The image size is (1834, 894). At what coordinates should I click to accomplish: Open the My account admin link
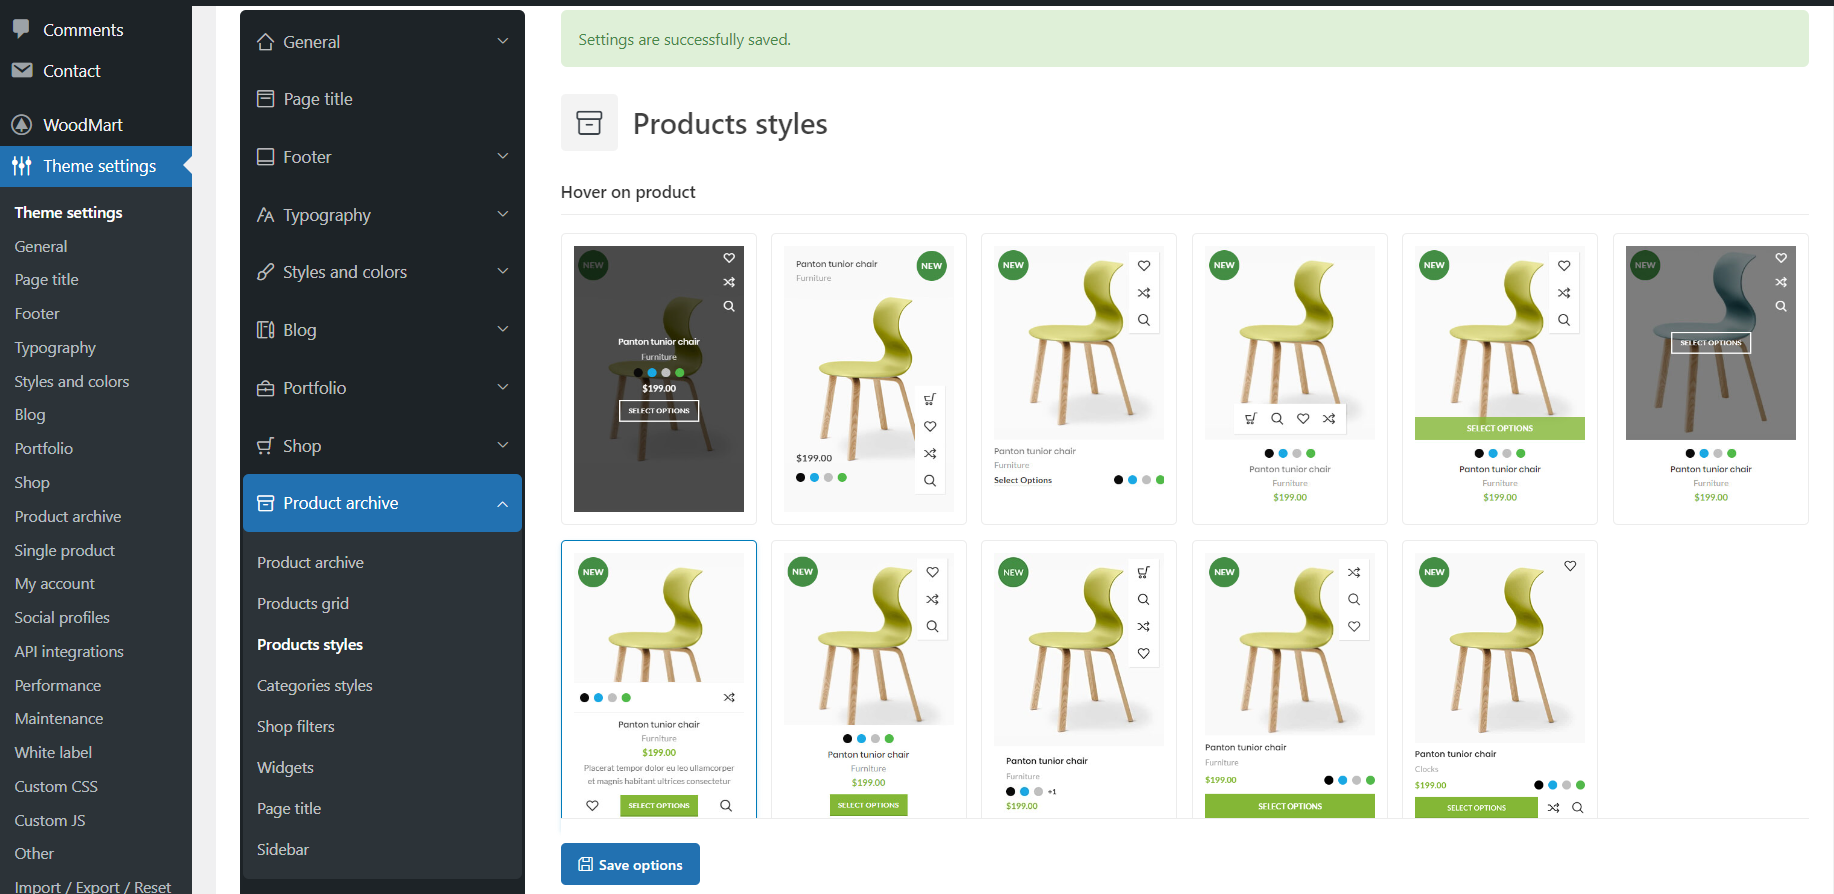pos(55,584)
